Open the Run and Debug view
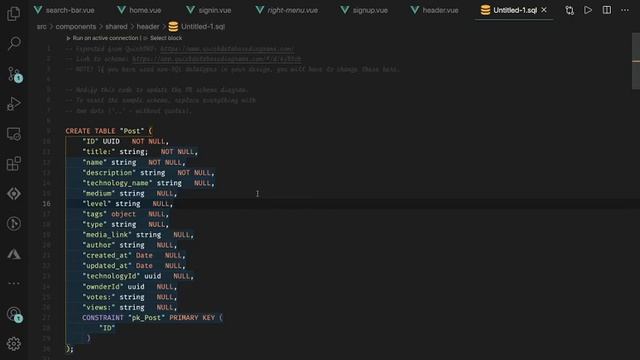Image resolution: width=640 pixels, height=360 pixels. pos(13,104)
